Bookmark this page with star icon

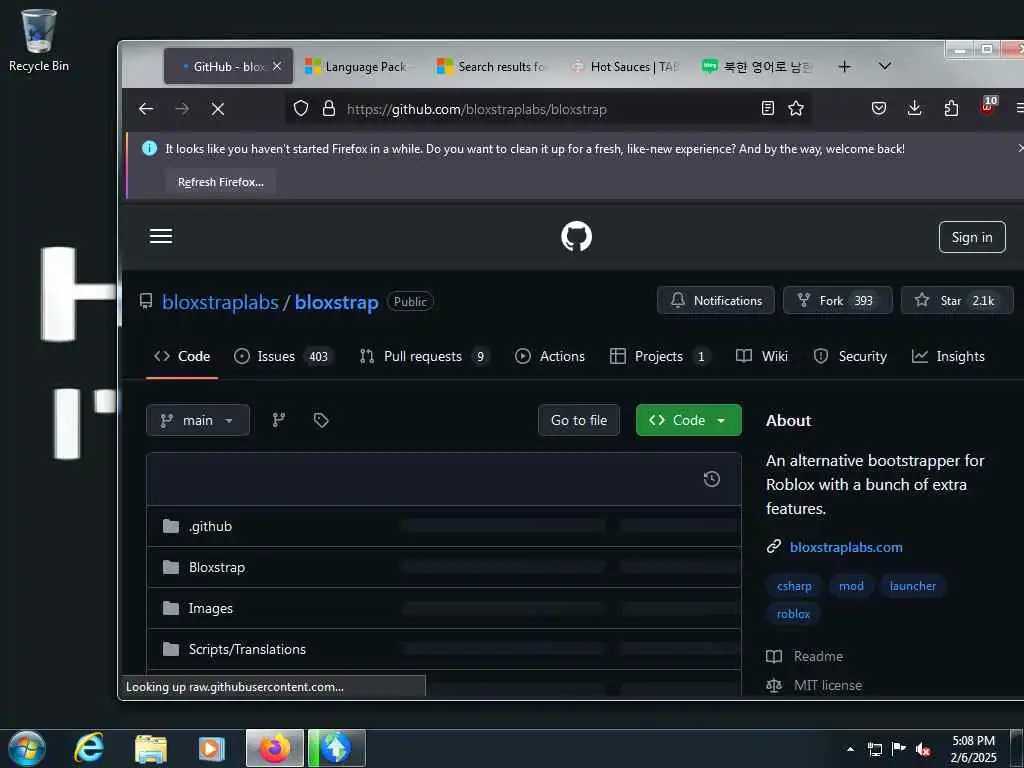(796, 108)
